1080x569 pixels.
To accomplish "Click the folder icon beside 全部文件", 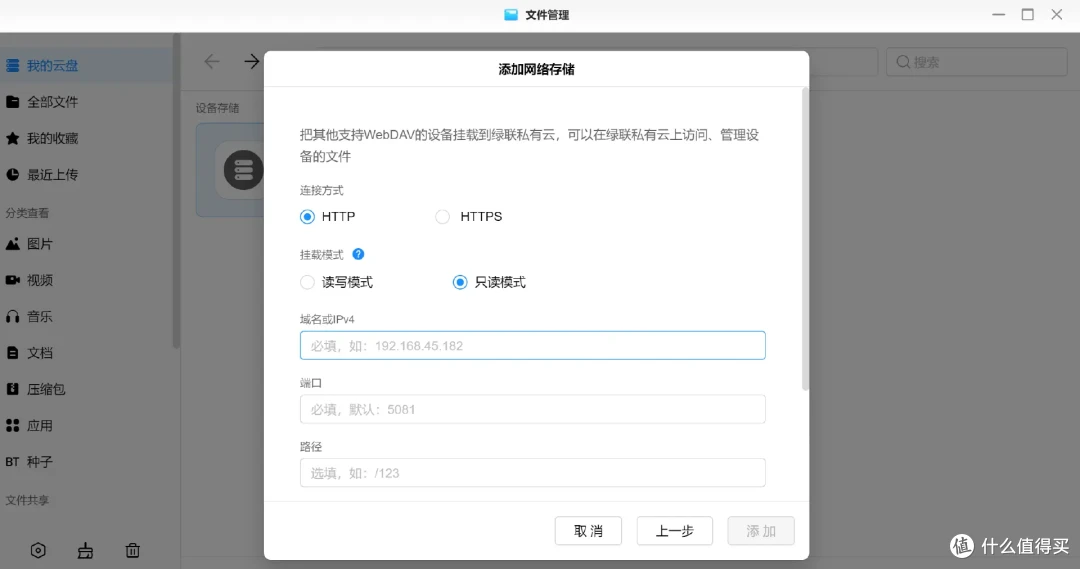I will pos(12,102).
